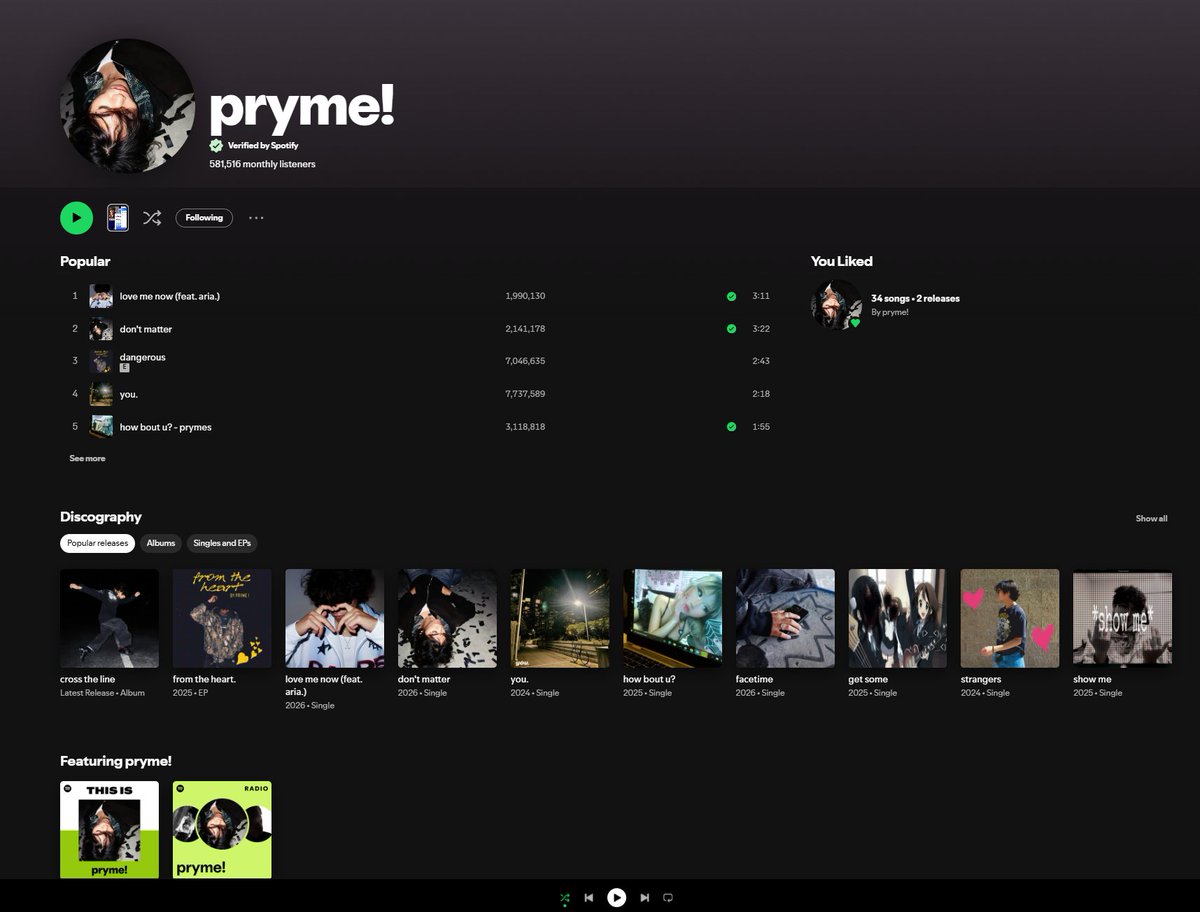Expand popular tracks with See more

pos(87,458)
